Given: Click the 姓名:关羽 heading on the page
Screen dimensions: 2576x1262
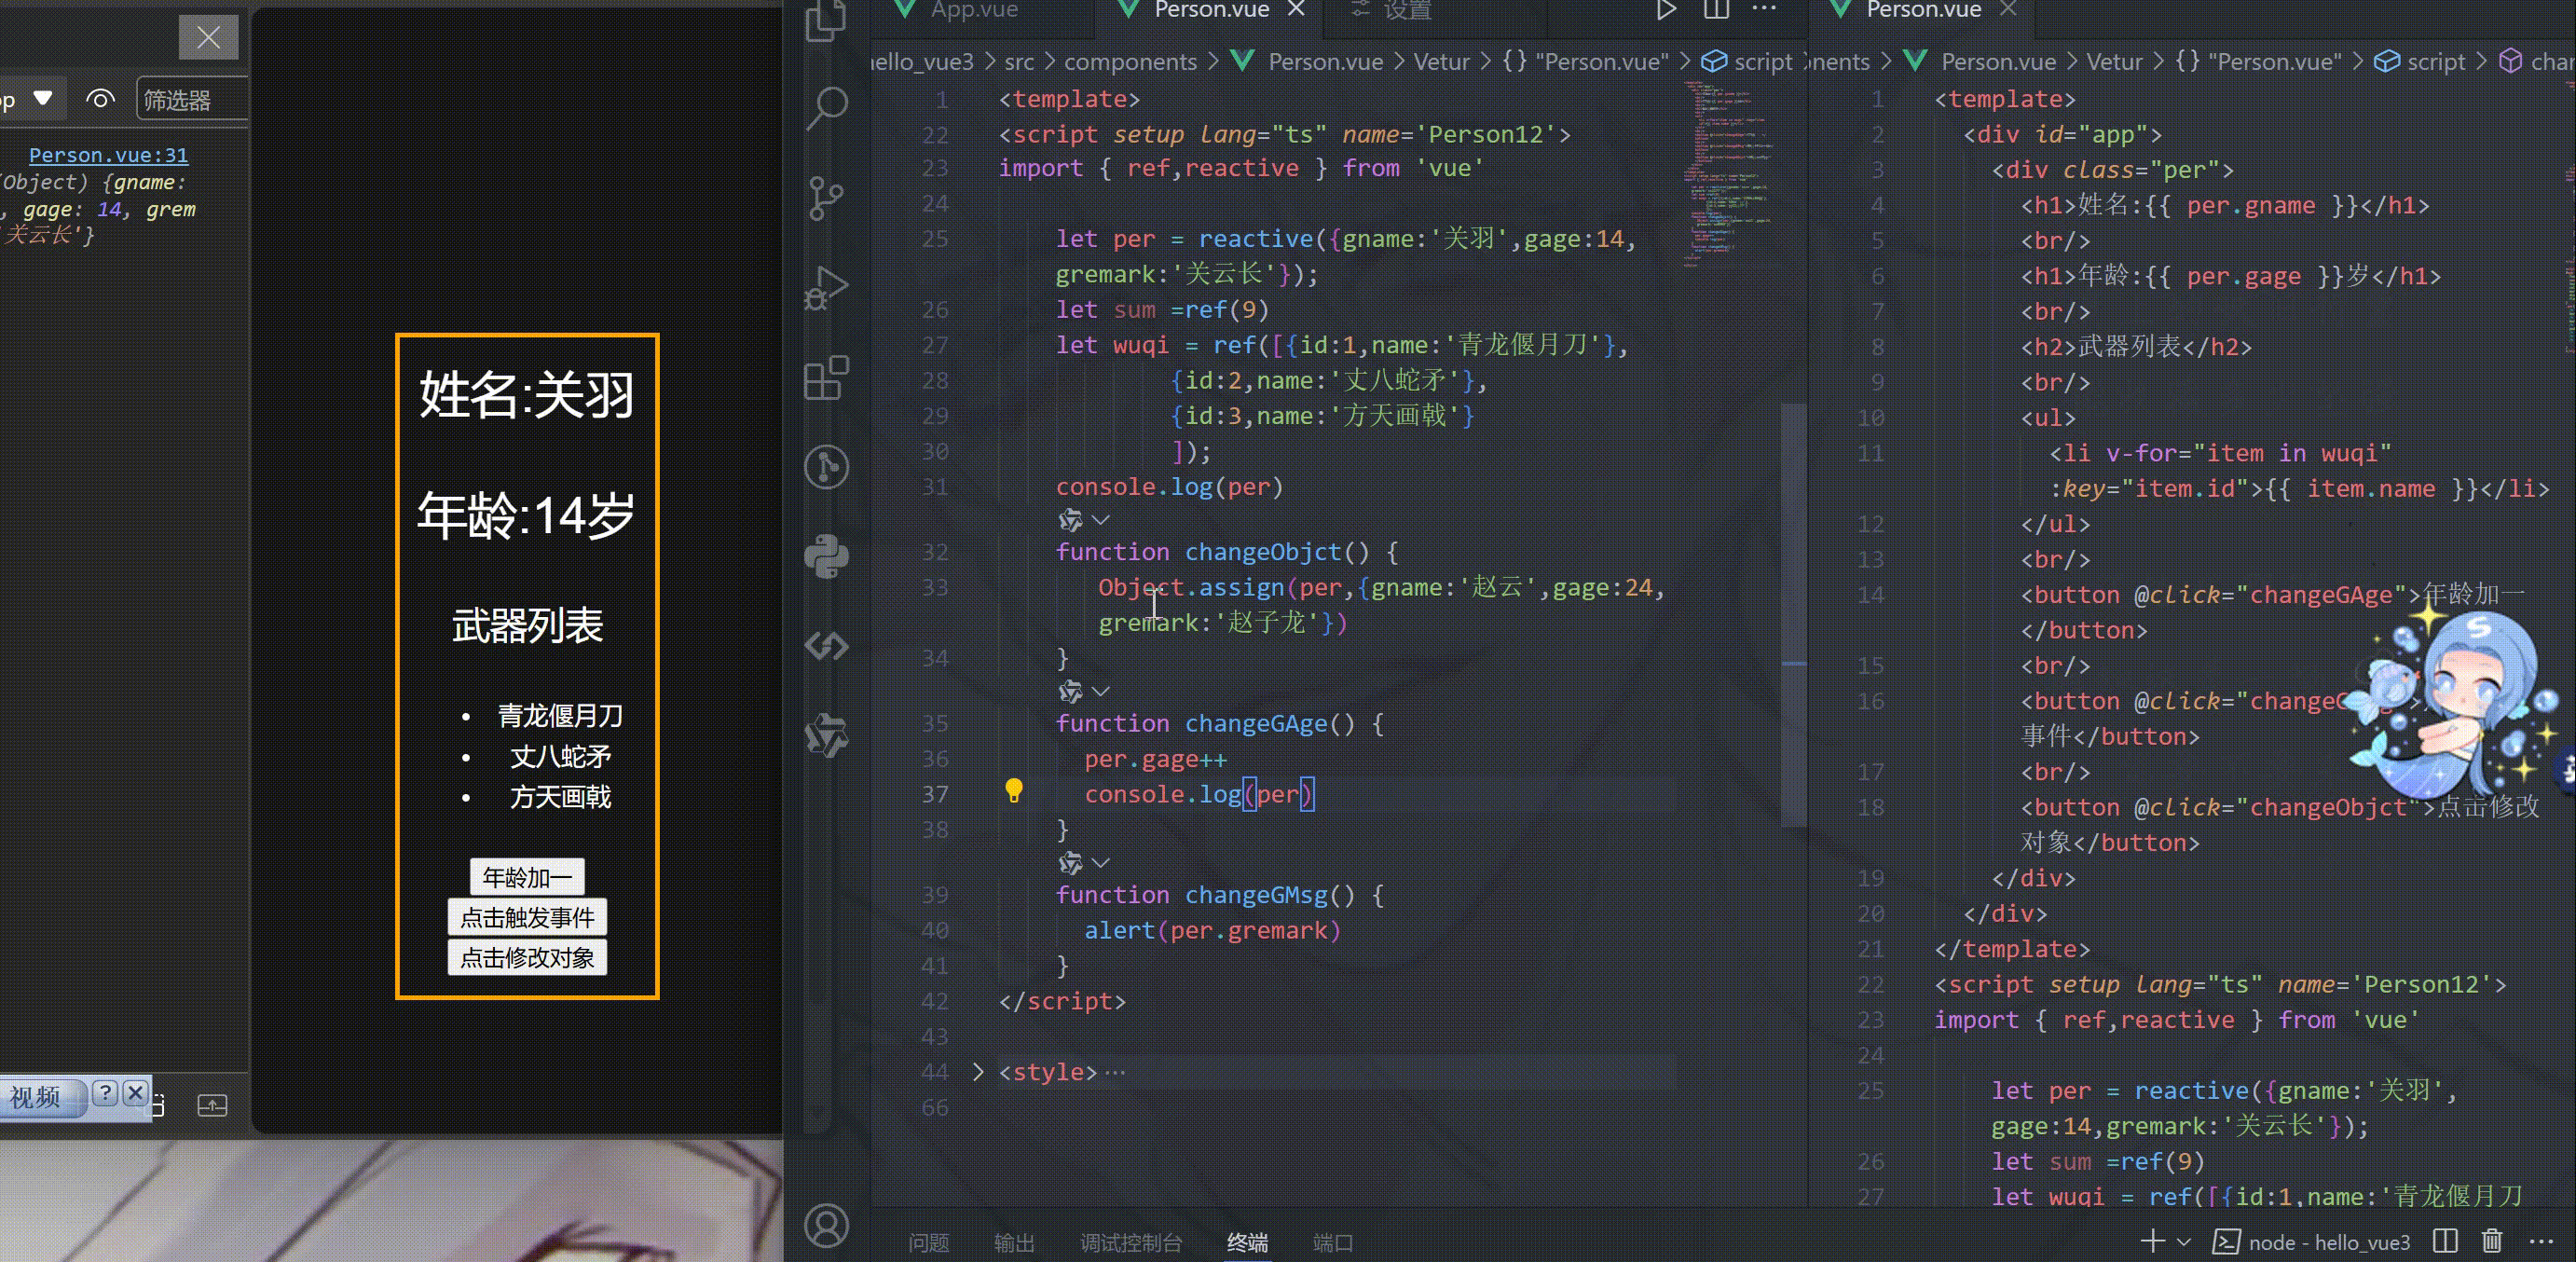Looking at the screenshot, I should pos(526,394).
